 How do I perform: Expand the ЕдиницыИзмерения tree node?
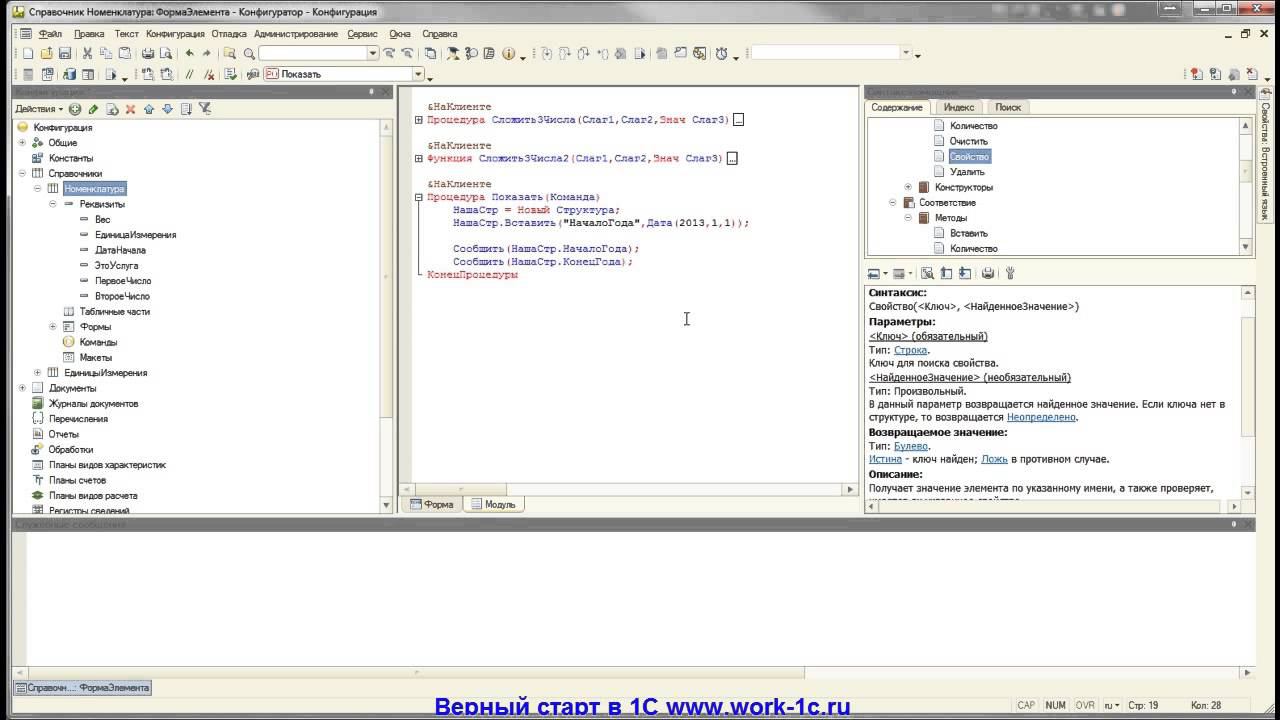pos(38,373)
